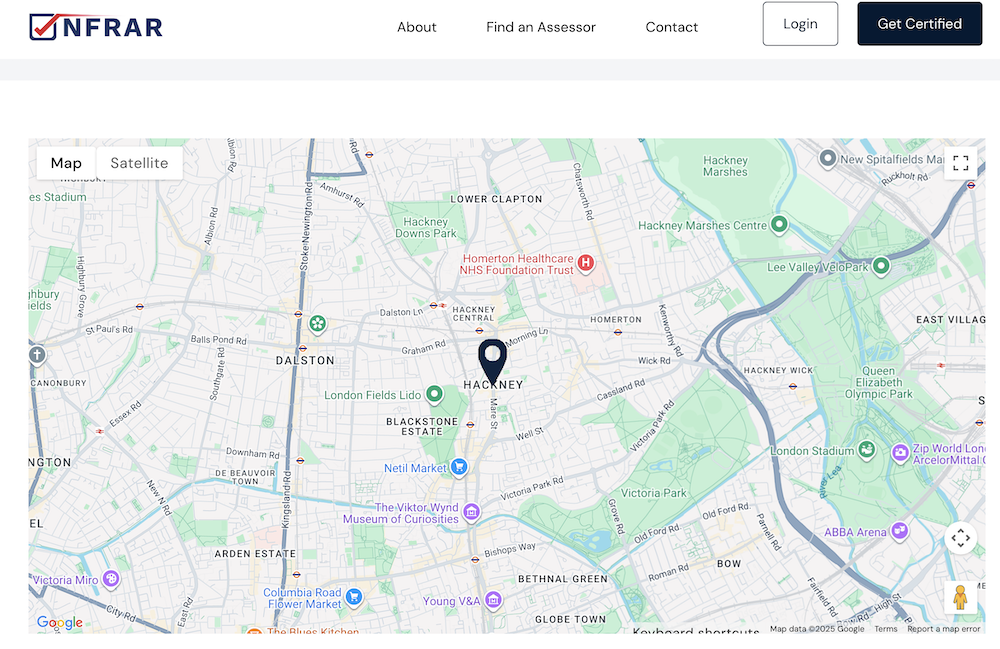Open the About page
Viewport: 1000px width, 649px height.
tap(416, 27)
